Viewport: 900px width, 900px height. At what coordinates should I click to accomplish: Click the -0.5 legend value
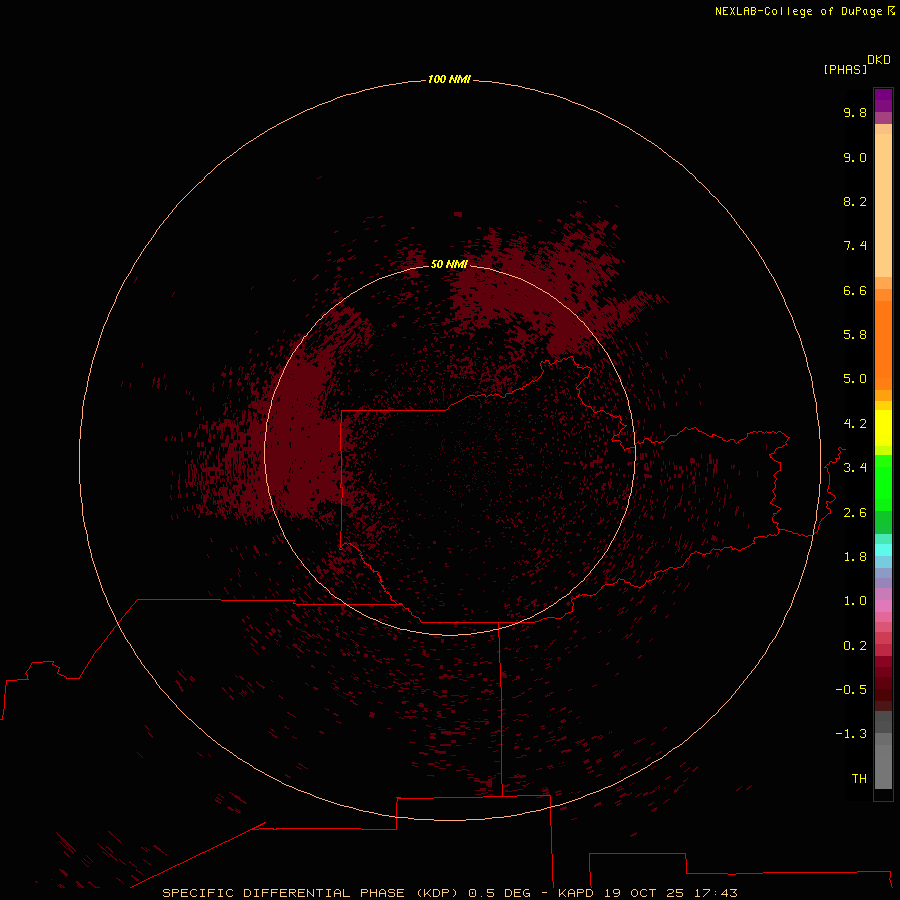coord(851,689)
